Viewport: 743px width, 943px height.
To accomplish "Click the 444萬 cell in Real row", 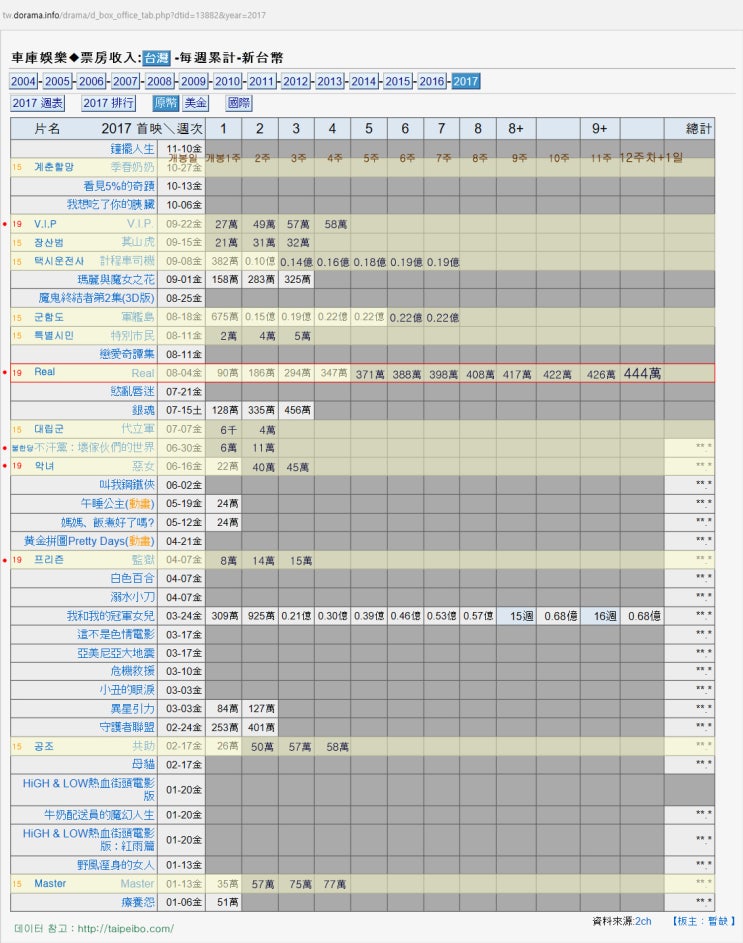I will coord(643,373).
